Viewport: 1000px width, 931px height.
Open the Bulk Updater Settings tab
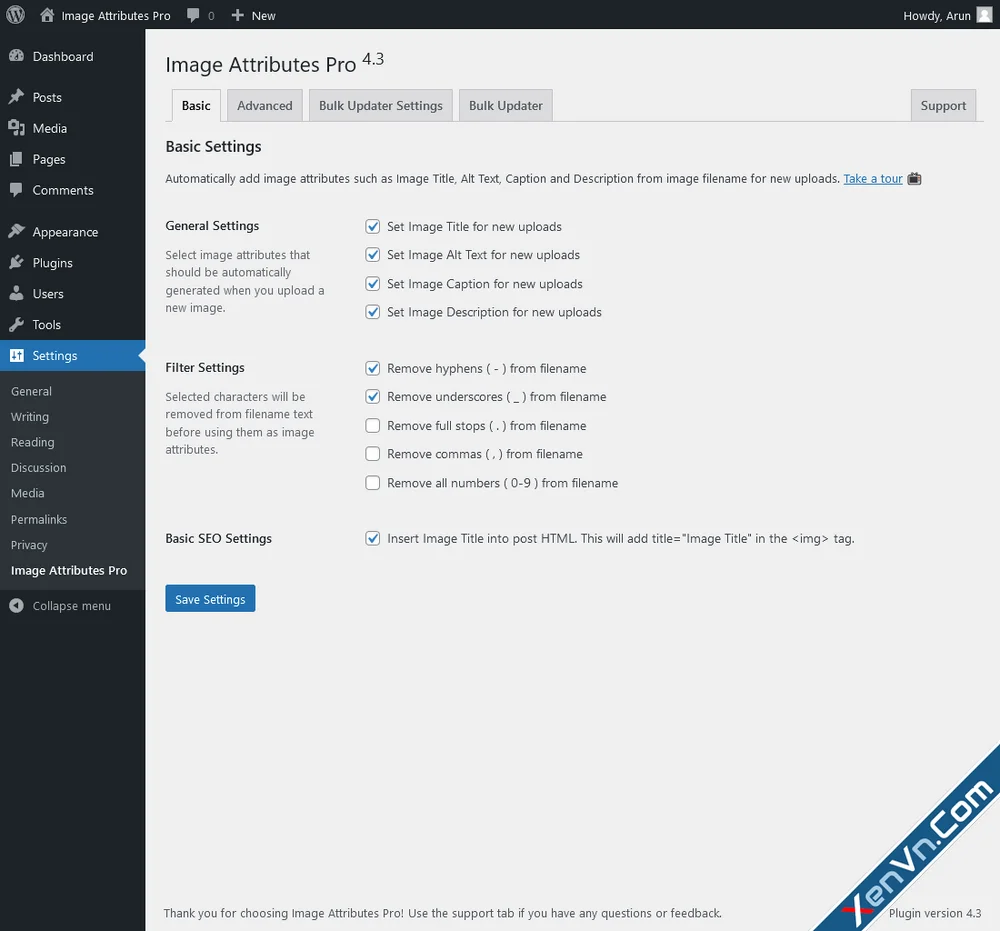[381, 105]
